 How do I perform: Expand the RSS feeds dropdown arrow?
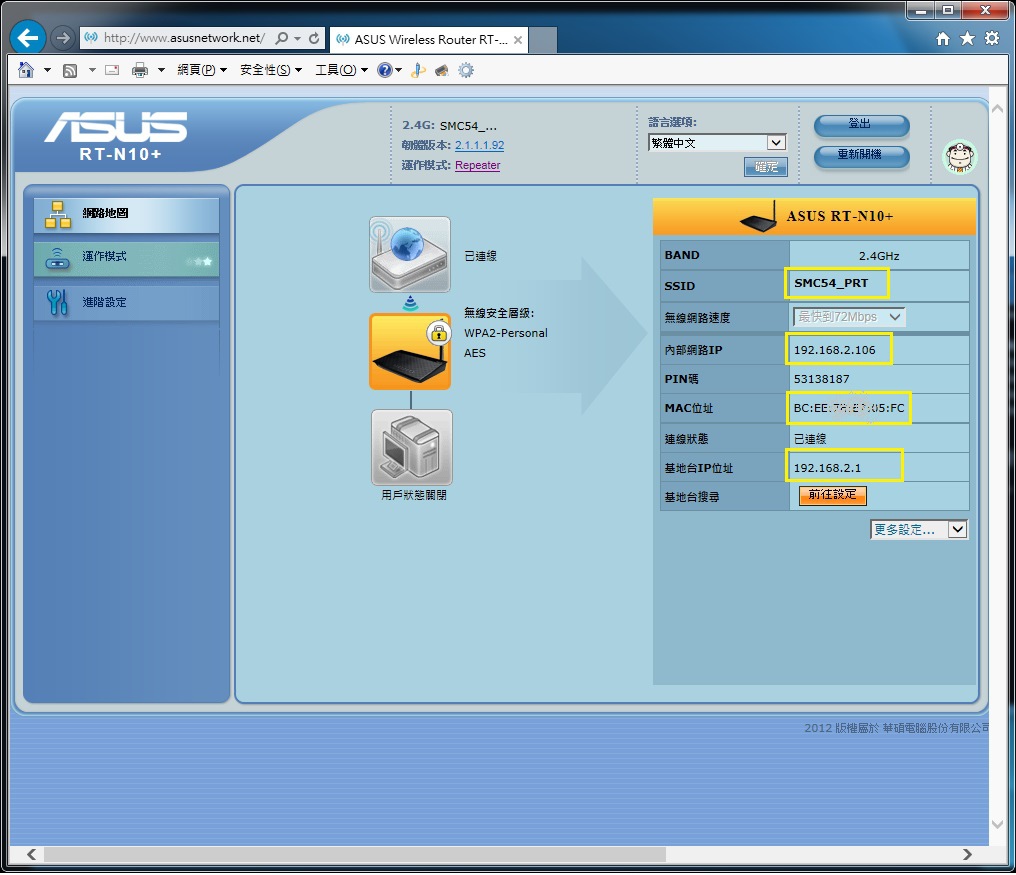[92, 70]
